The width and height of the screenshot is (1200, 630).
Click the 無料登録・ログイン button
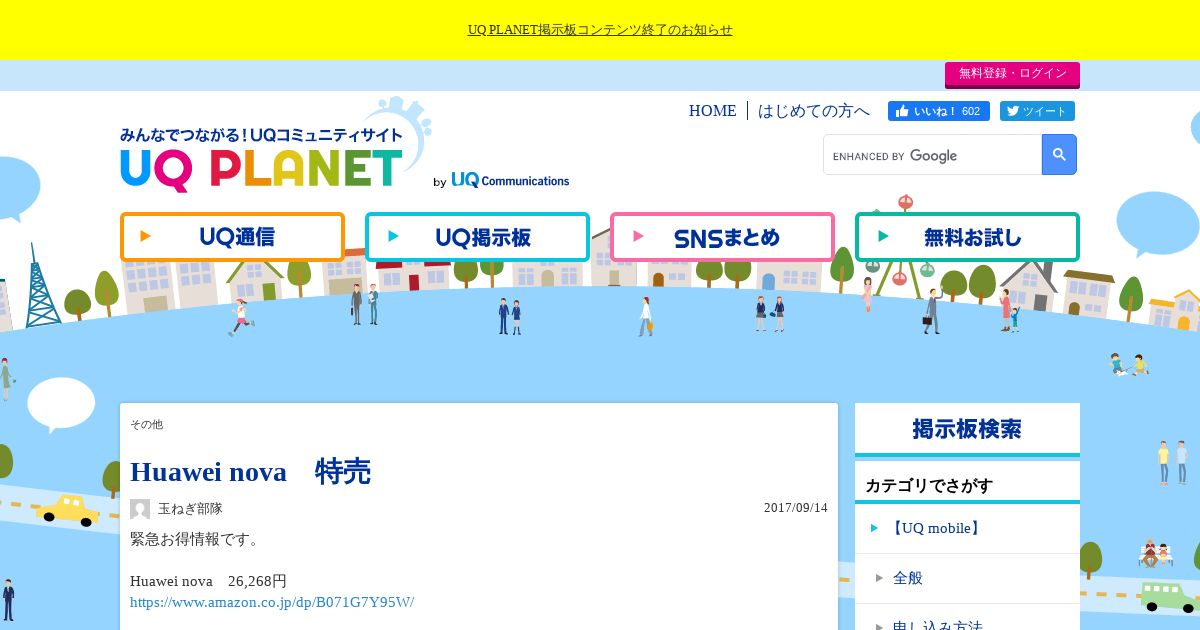click(x=1012, y=74)
